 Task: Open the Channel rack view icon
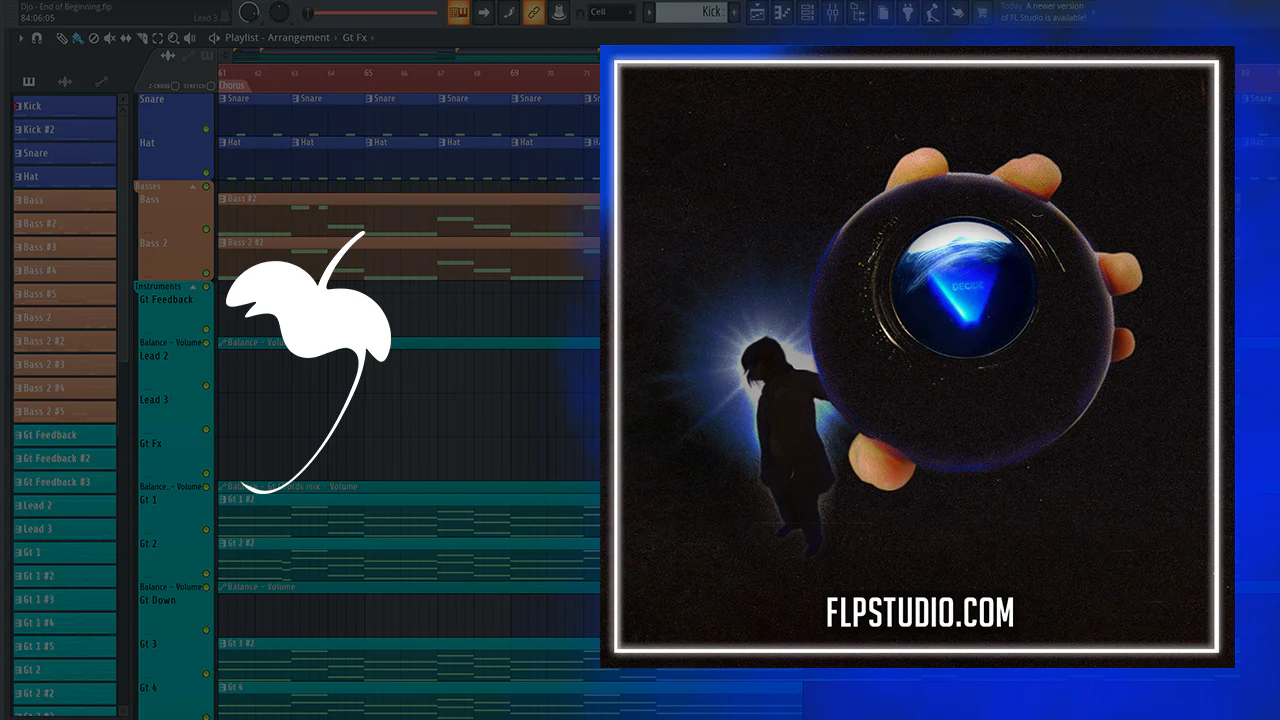(808, 12)
